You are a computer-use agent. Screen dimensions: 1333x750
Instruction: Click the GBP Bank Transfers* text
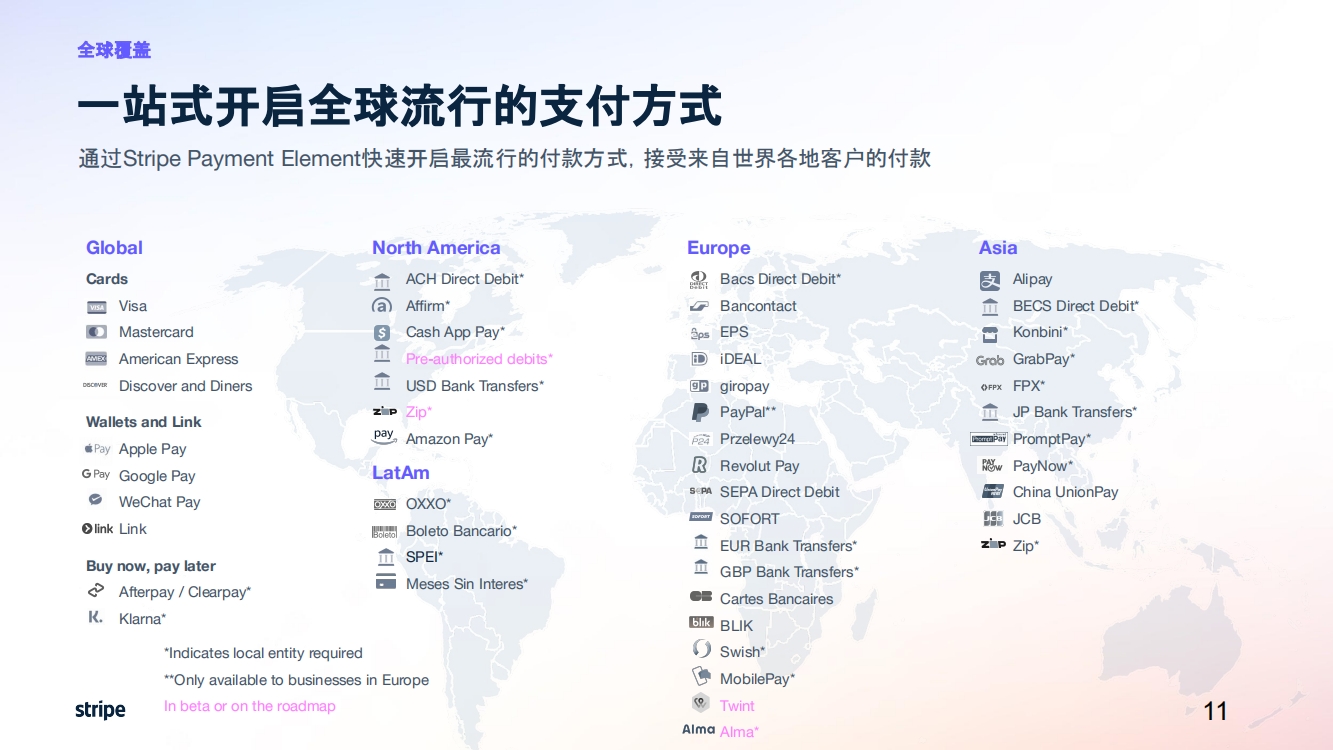[x=789, y=572]
